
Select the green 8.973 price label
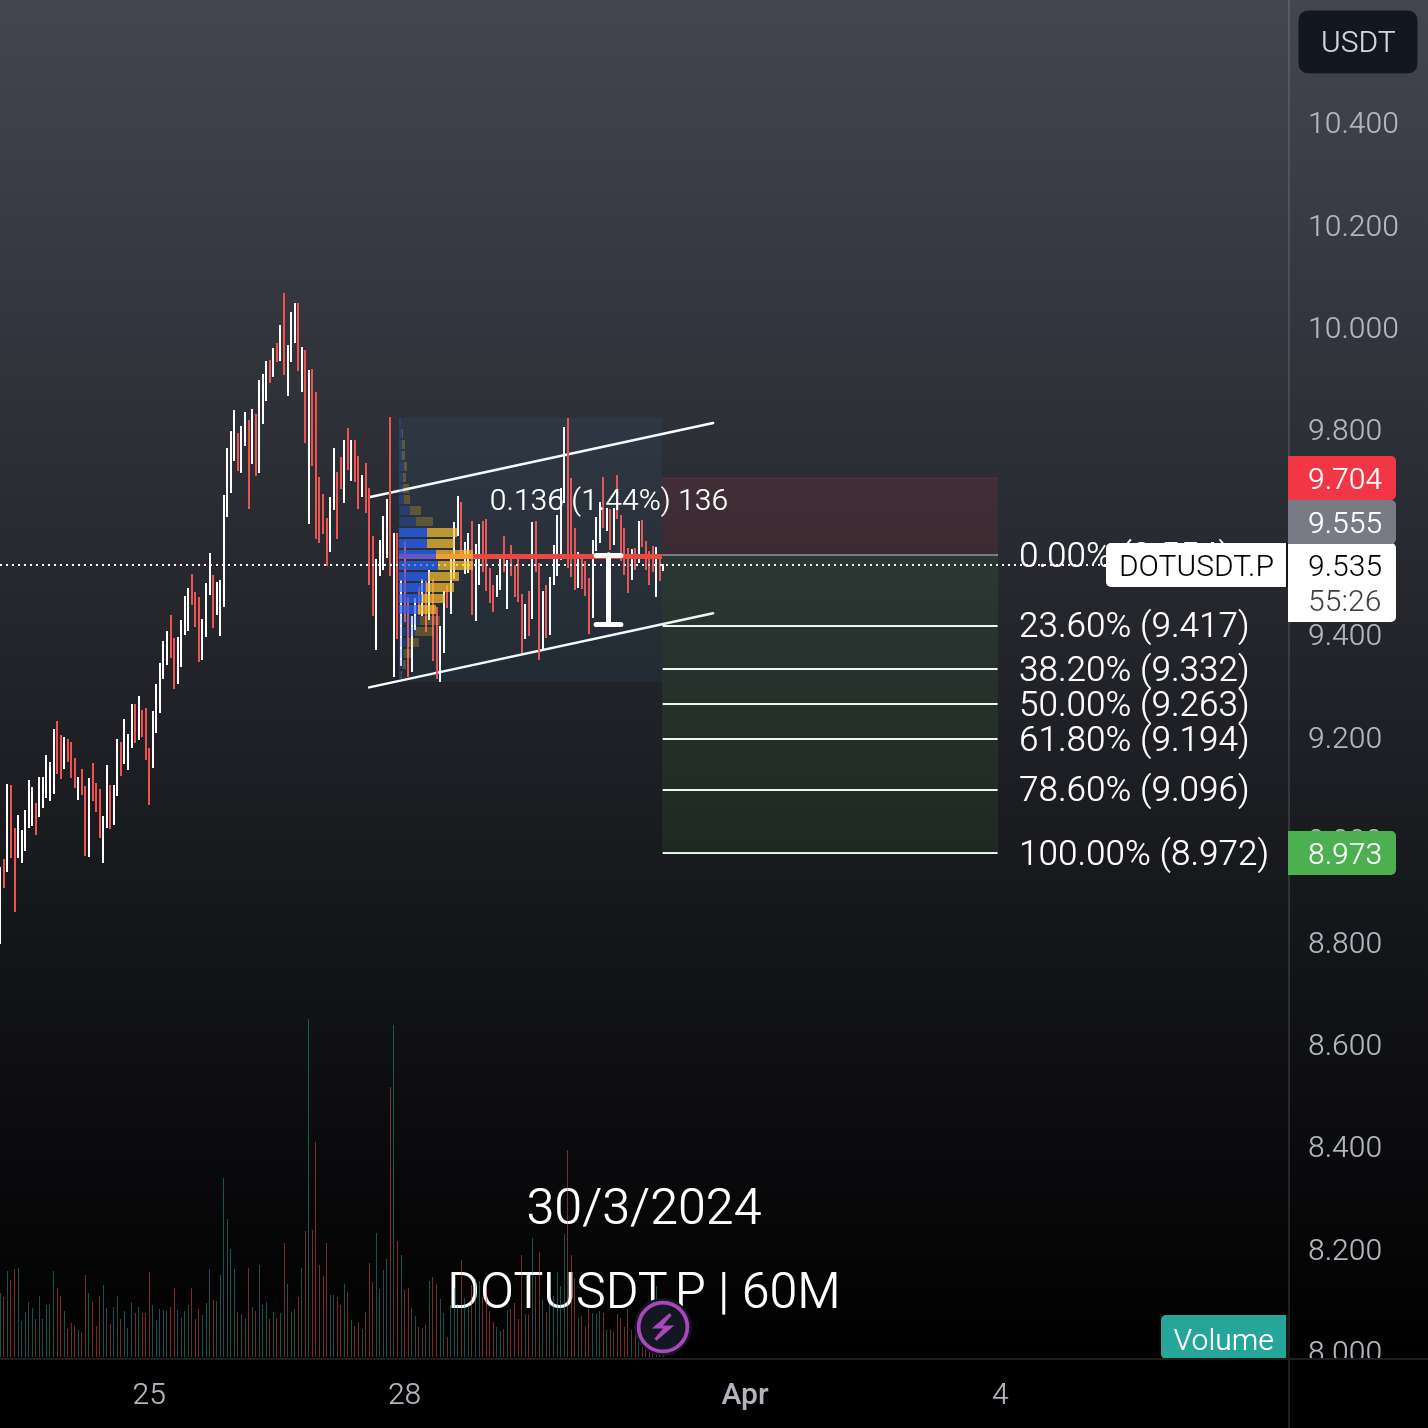pos(1342,854)
